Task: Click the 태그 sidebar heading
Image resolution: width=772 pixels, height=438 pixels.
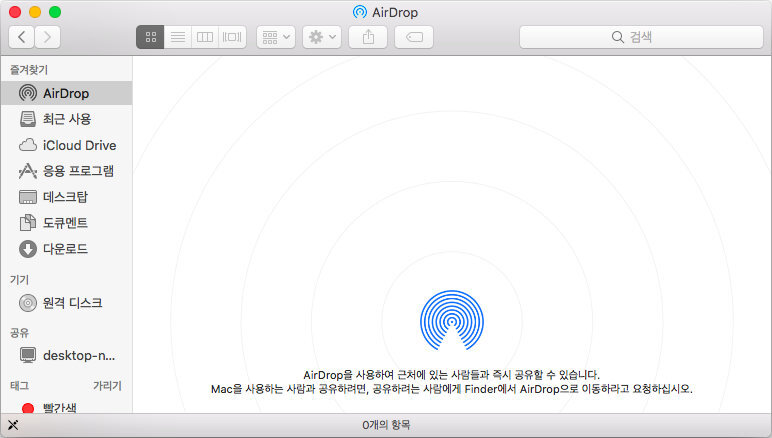Action: coord(19,386)
